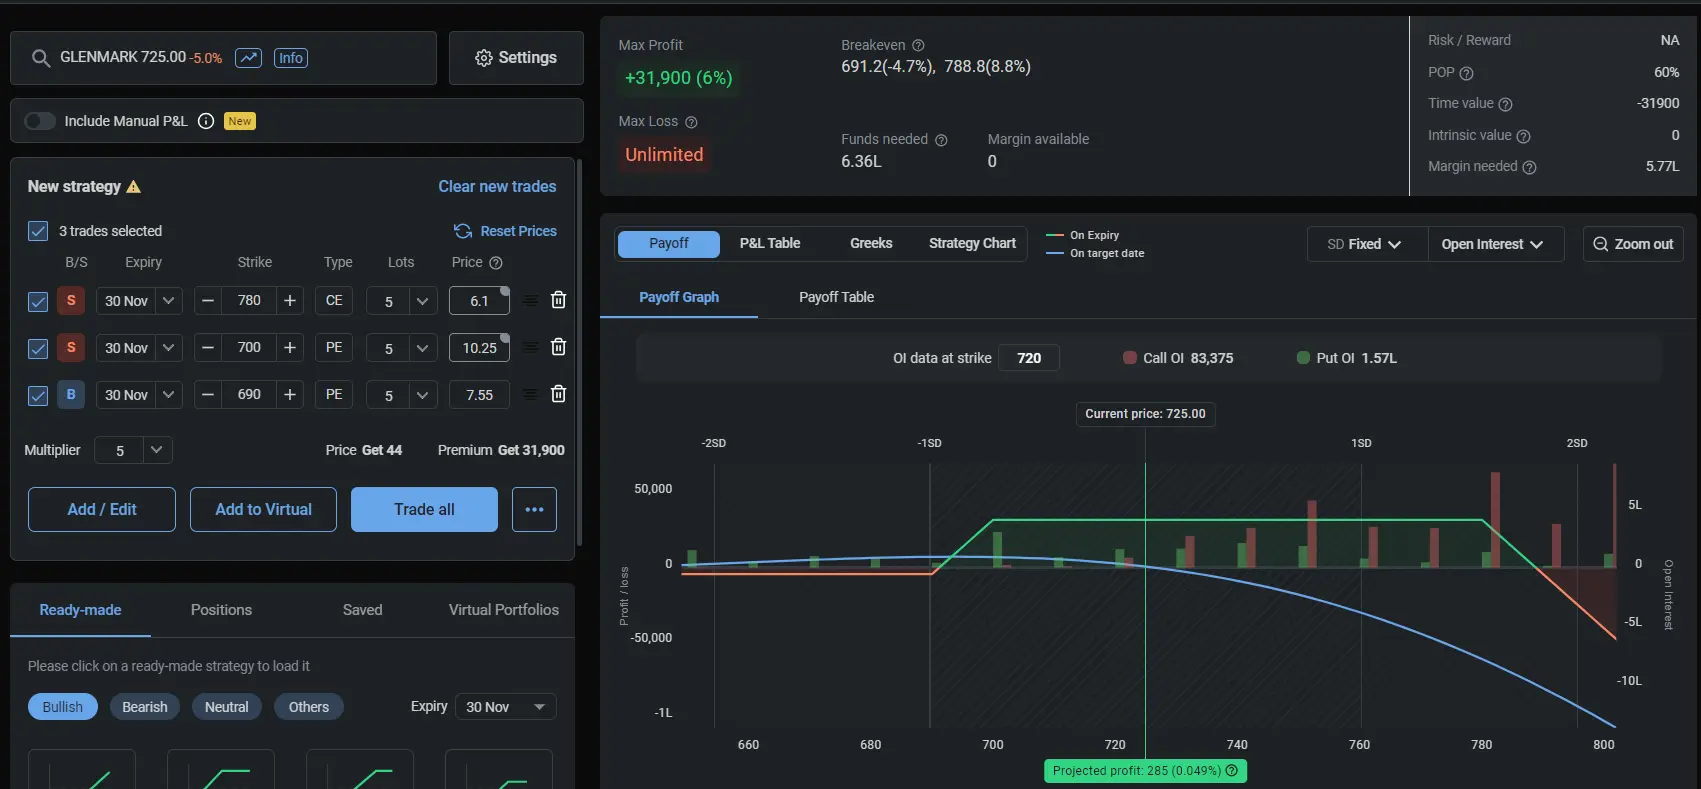This screenshot has width=1701, height=789.
Task: Click reorder handle on 780 CE row
Action: click(x=531, y=300)
